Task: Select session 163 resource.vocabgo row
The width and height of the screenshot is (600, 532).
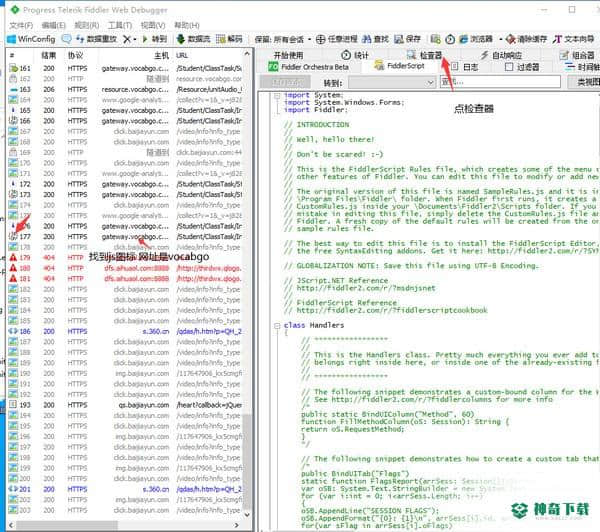Action: coord(126,89)
